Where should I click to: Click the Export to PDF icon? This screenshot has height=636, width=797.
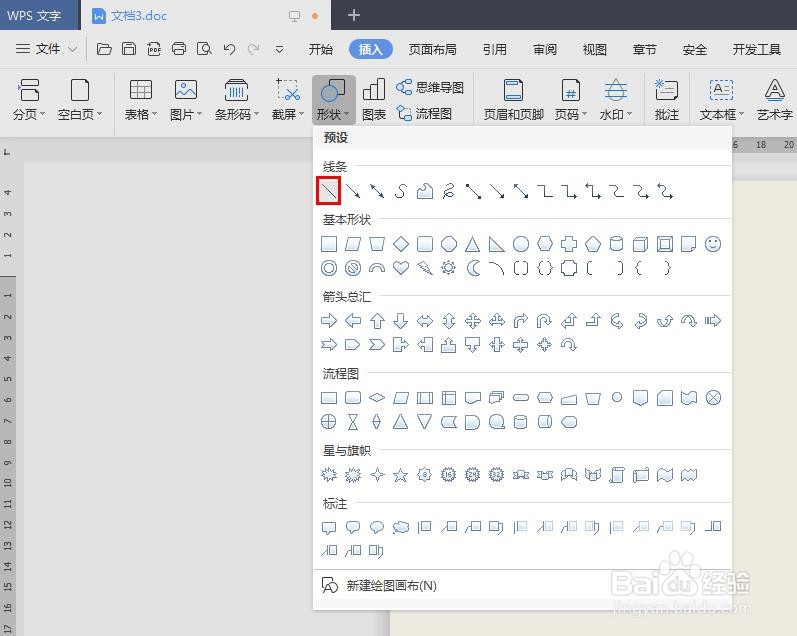point(154,49)
